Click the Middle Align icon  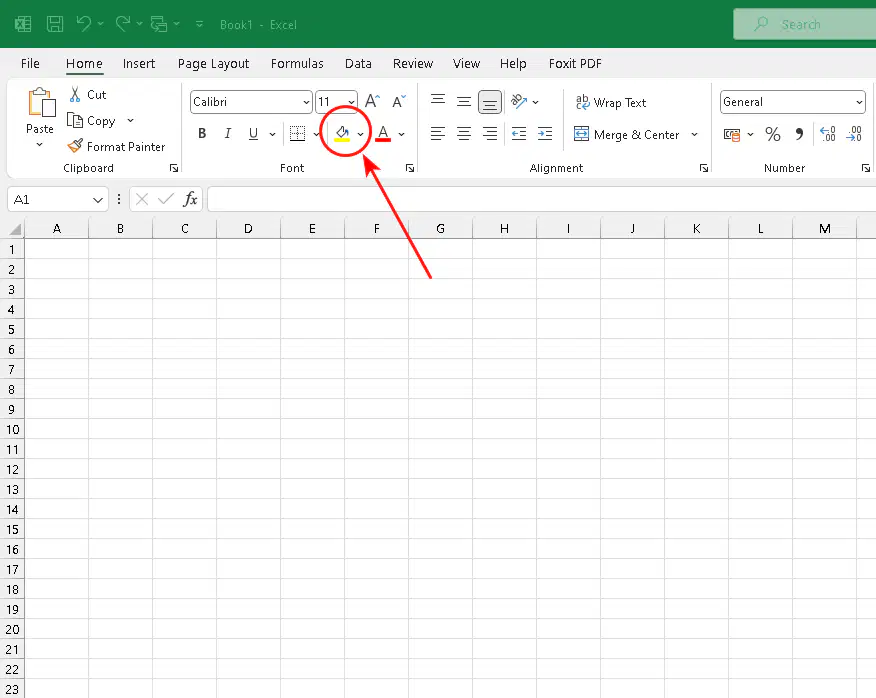tap(464, 101)
